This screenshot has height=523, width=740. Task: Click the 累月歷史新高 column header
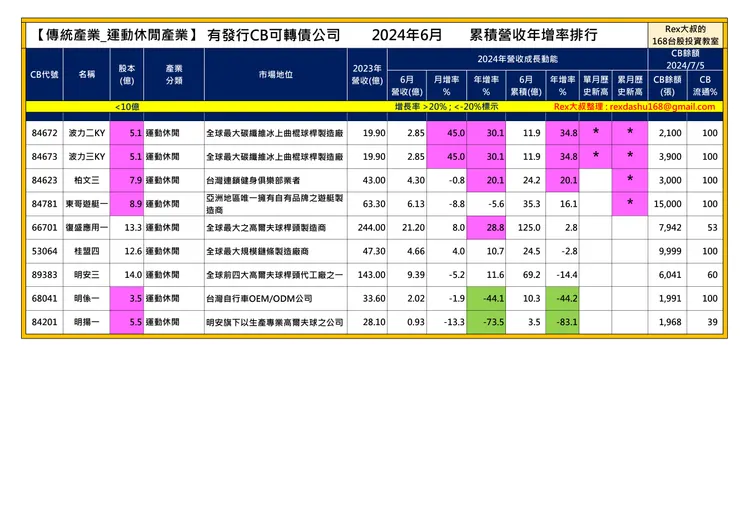click(x=630, y=85)
